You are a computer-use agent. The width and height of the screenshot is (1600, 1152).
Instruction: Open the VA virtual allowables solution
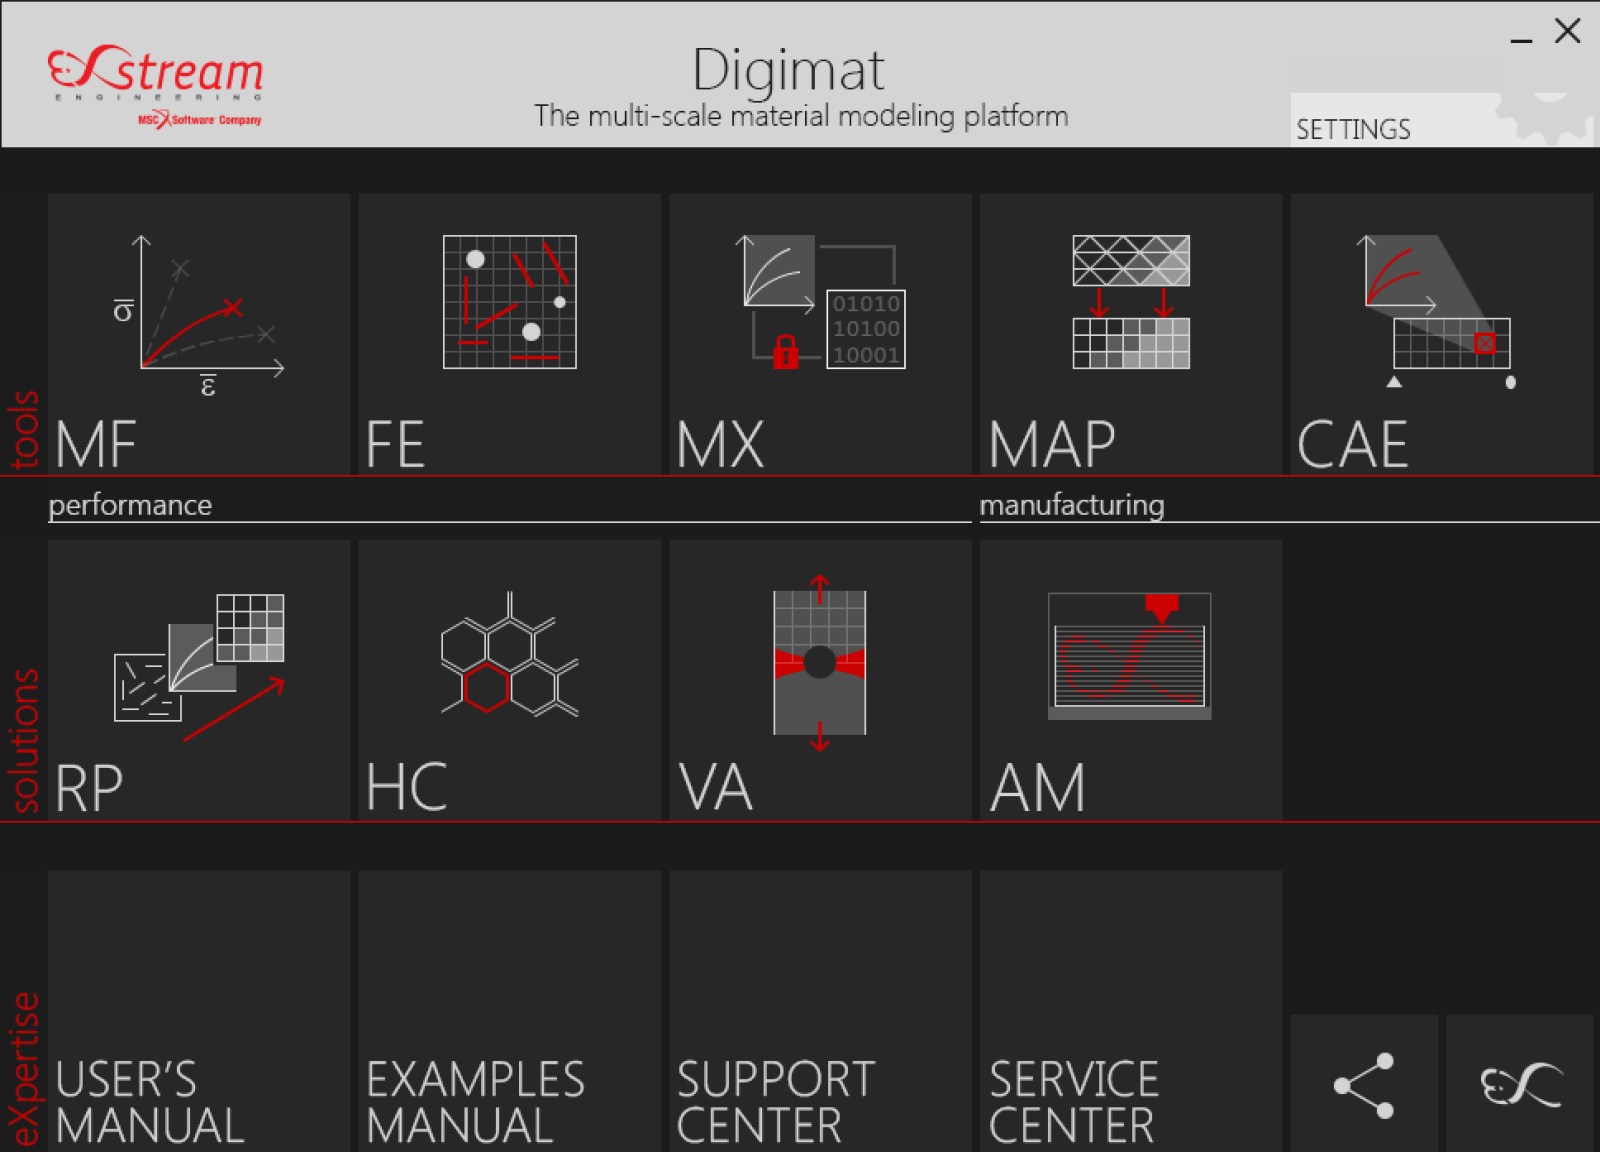820,680
